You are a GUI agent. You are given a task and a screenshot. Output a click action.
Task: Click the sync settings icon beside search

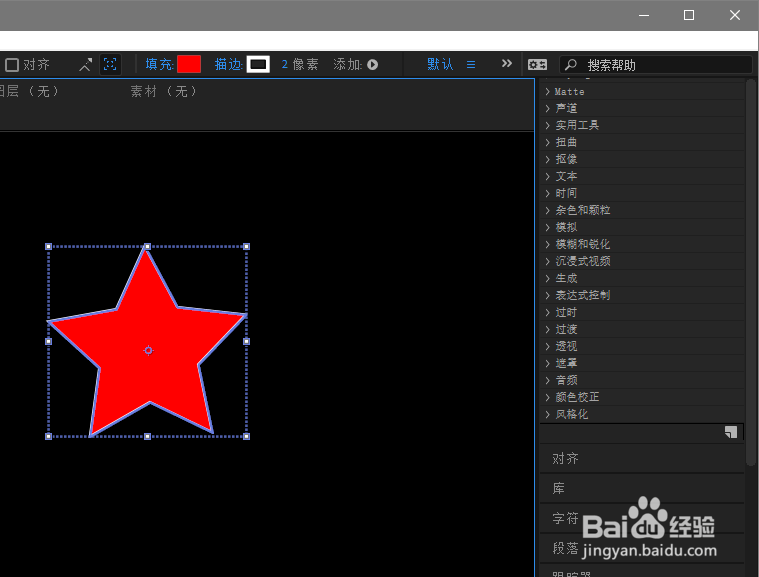537,64
